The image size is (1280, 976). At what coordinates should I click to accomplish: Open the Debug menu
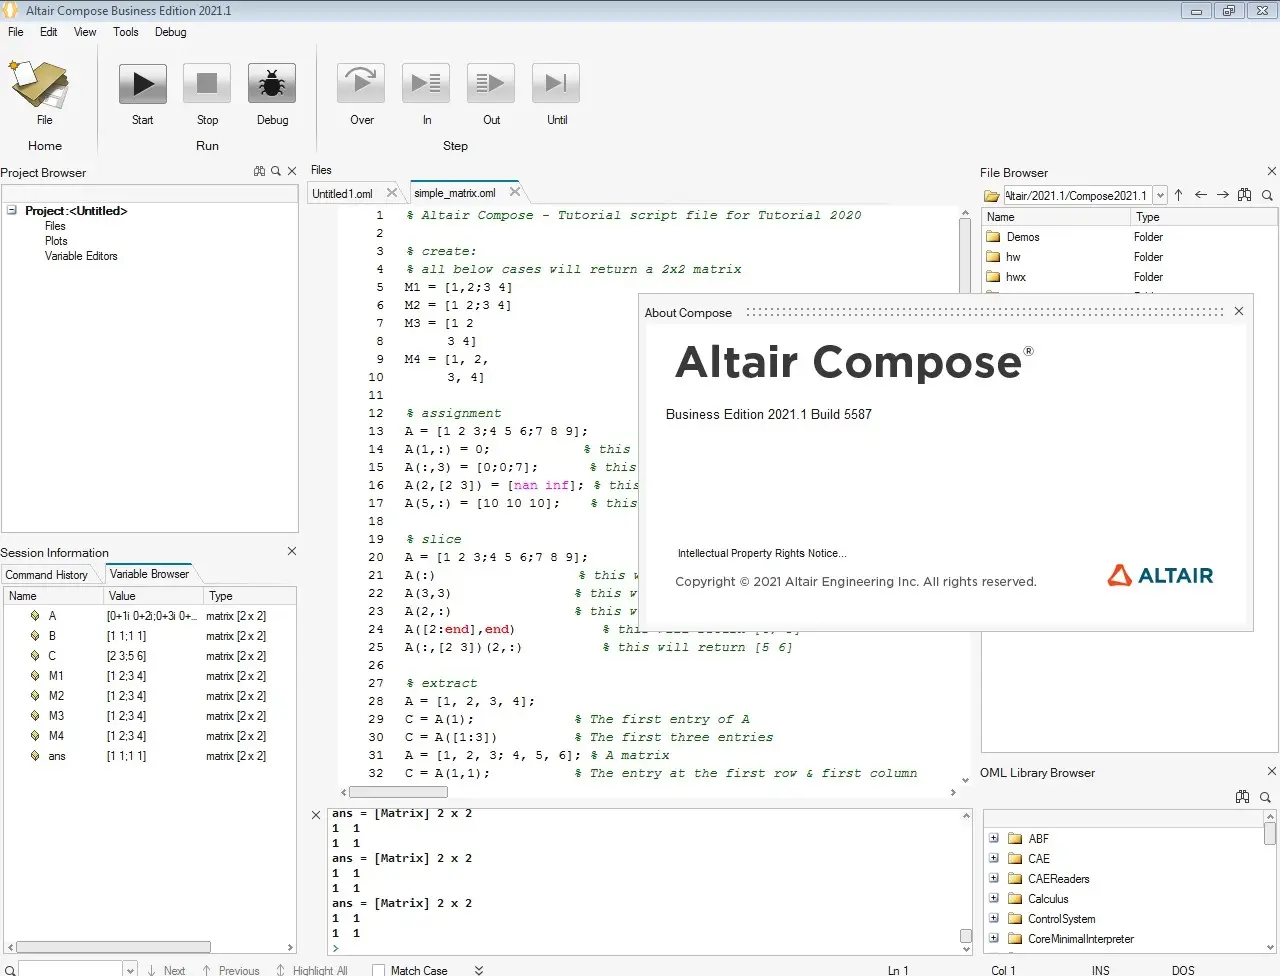[171, 32]
